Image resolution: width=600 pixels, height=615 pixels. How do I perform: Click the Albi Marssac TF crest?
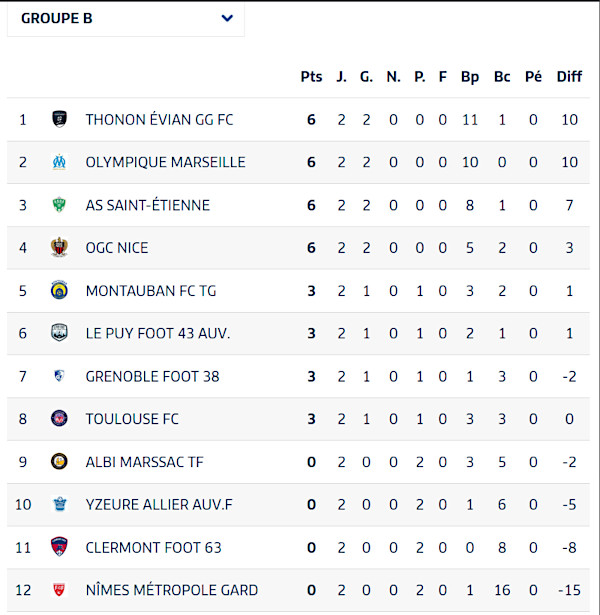pos(59,462)
